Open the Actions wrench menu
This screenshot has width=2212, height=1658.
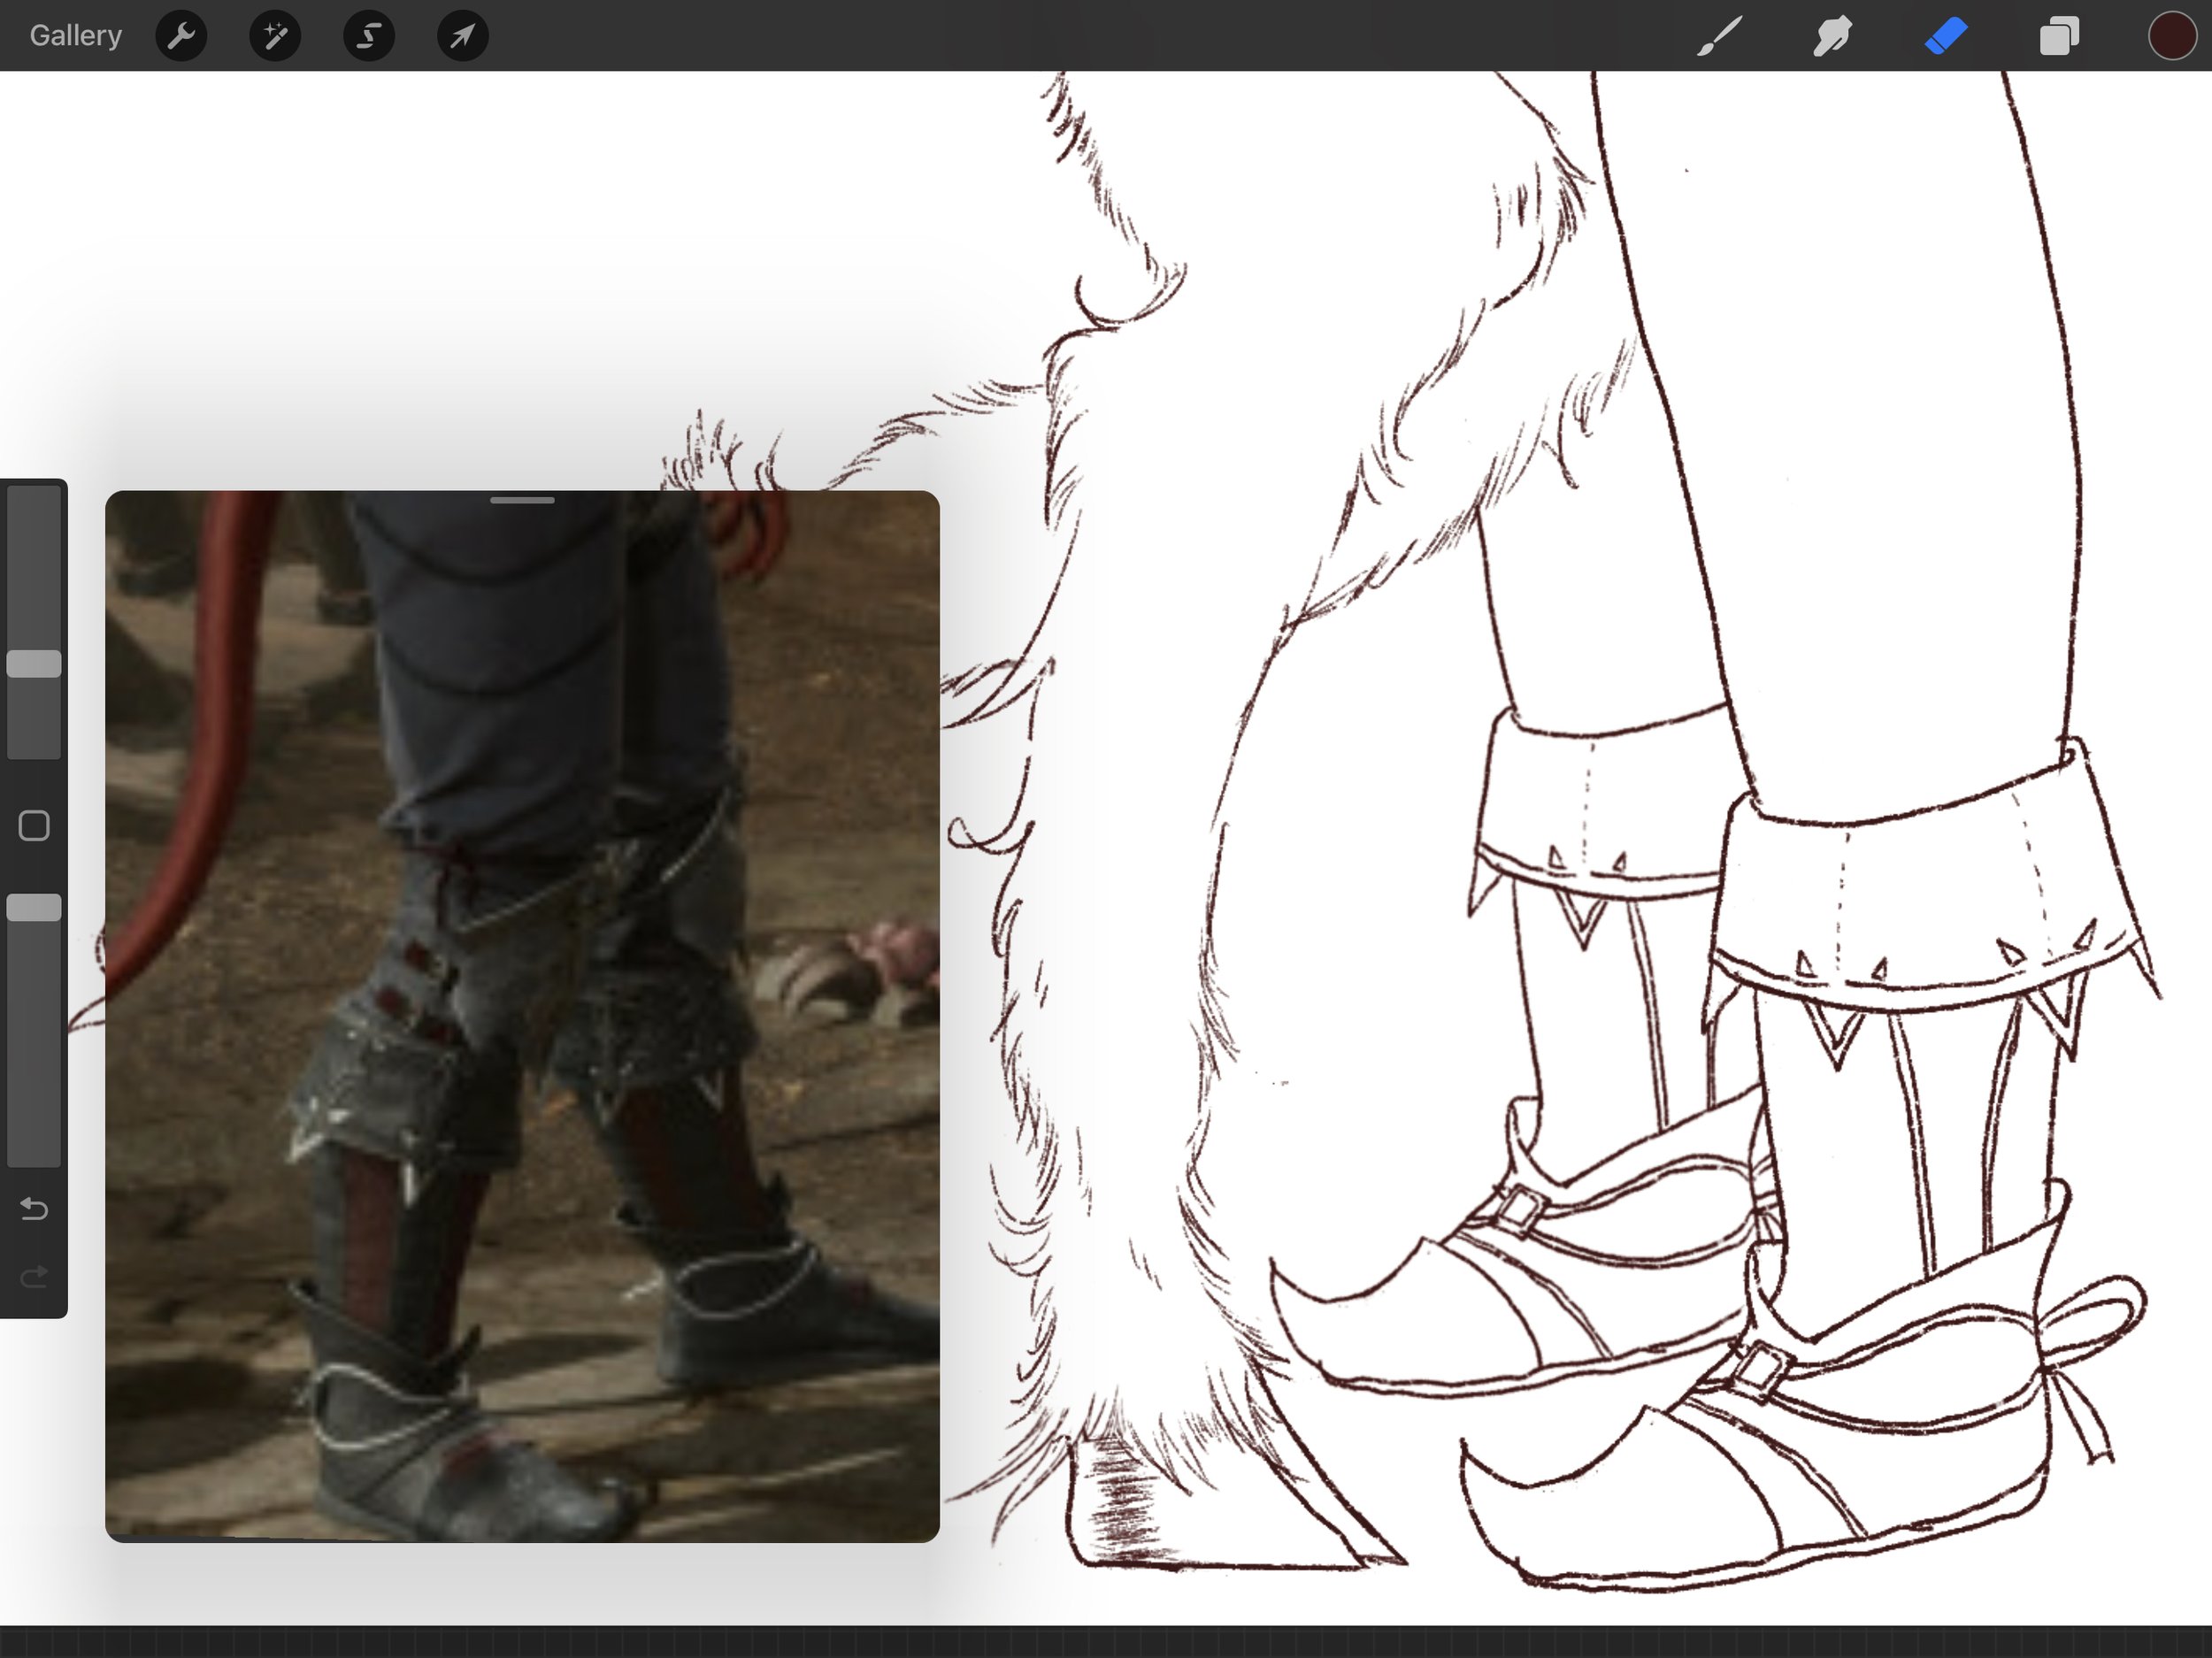point(181,36)
